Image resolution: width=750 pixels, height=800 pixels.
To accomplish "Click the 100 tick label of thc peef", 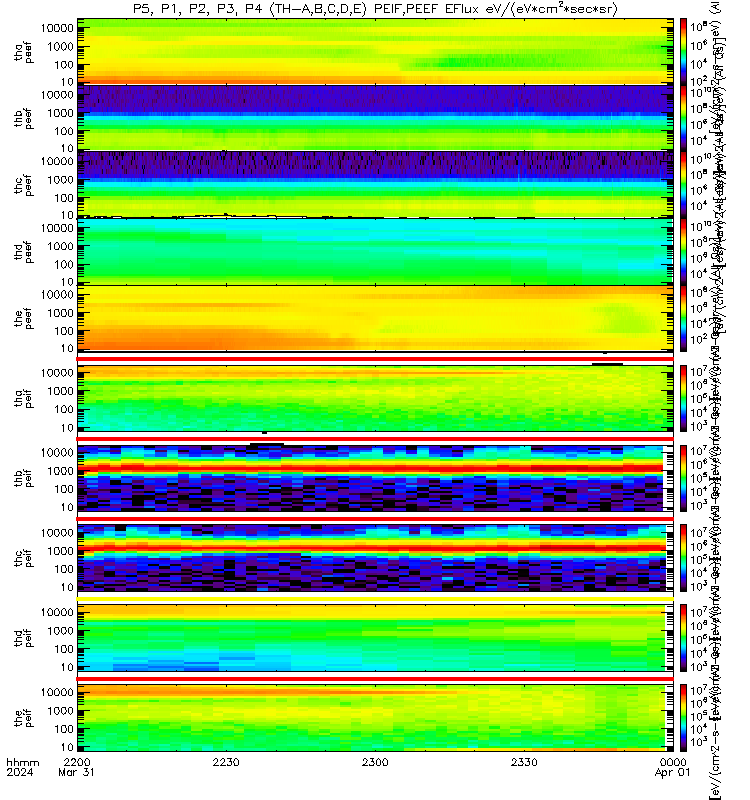I will 64,198.
